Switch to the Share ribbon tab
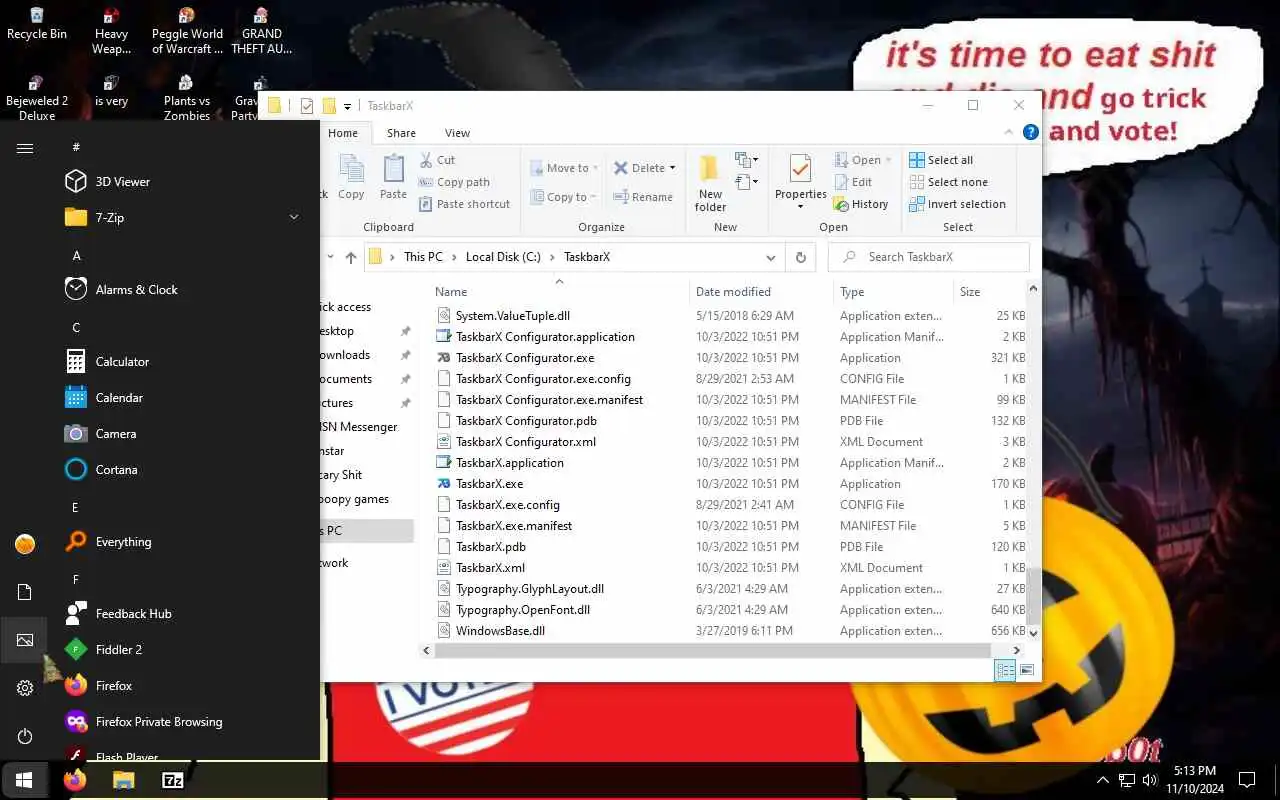1280x800 pixels. pyautogui.click(x=401, y=133)
